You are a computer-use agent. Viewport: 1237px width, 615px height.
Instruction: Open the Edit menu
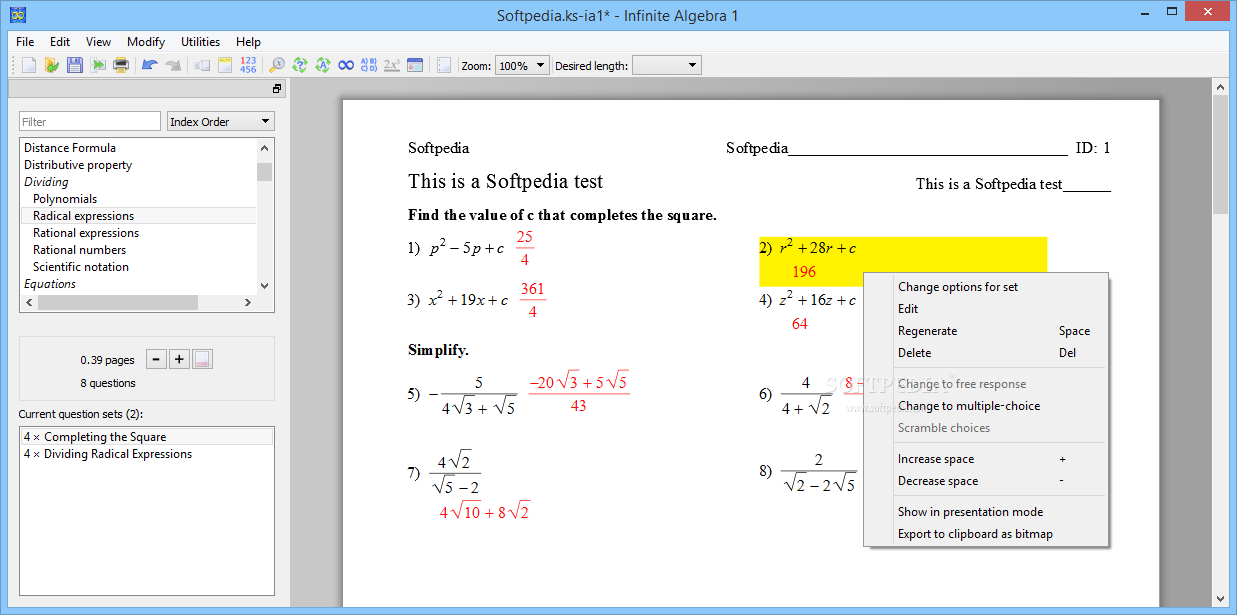pos(60,42)
